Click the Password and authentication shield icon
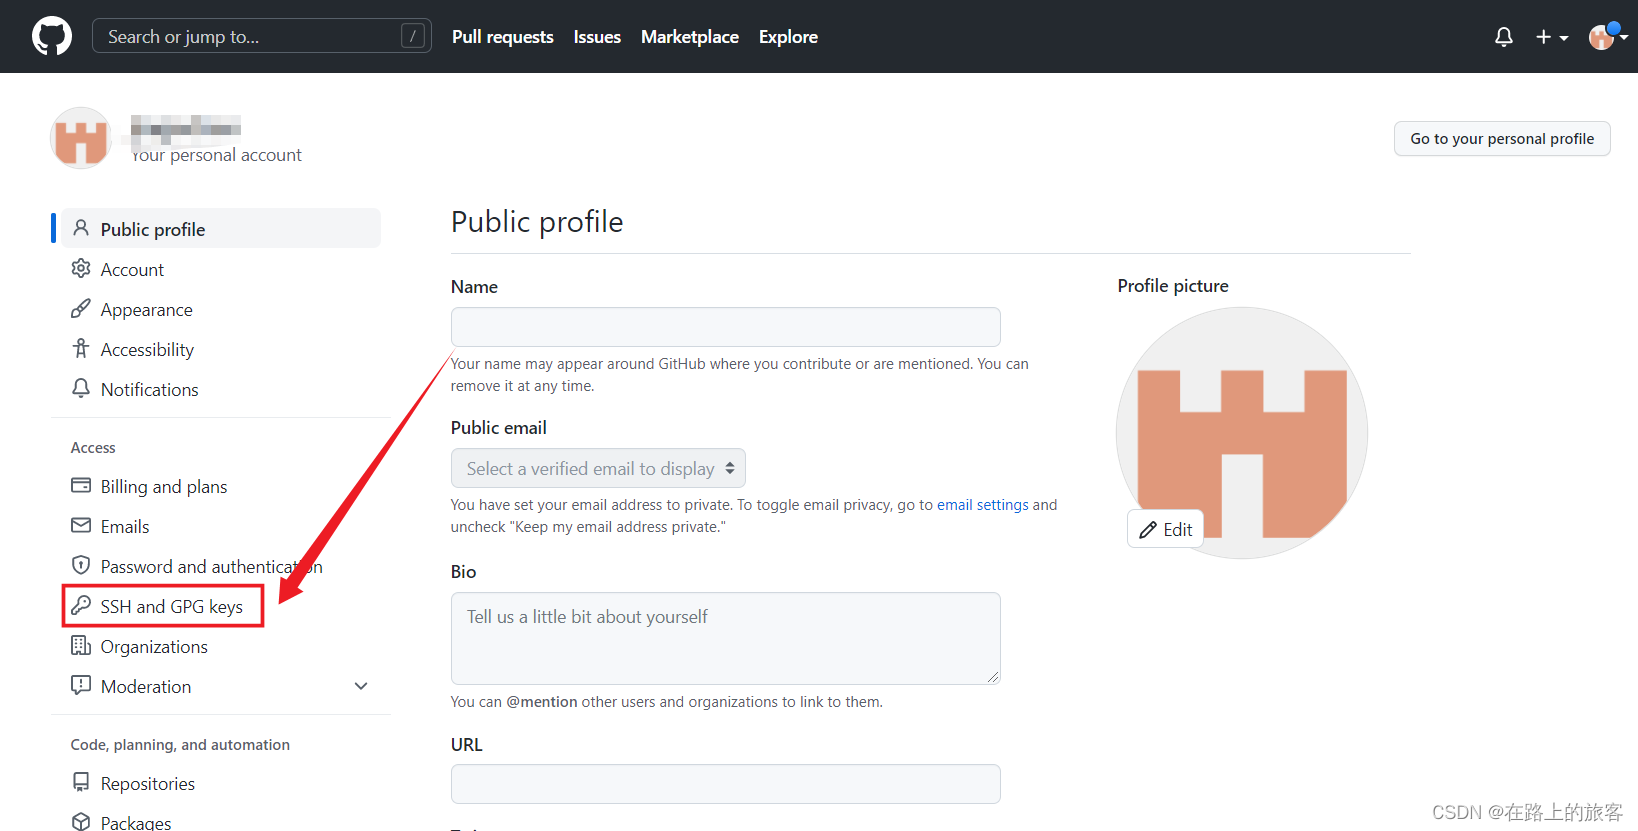Viewport: 1638px width, 831px height. coord(81,565)
